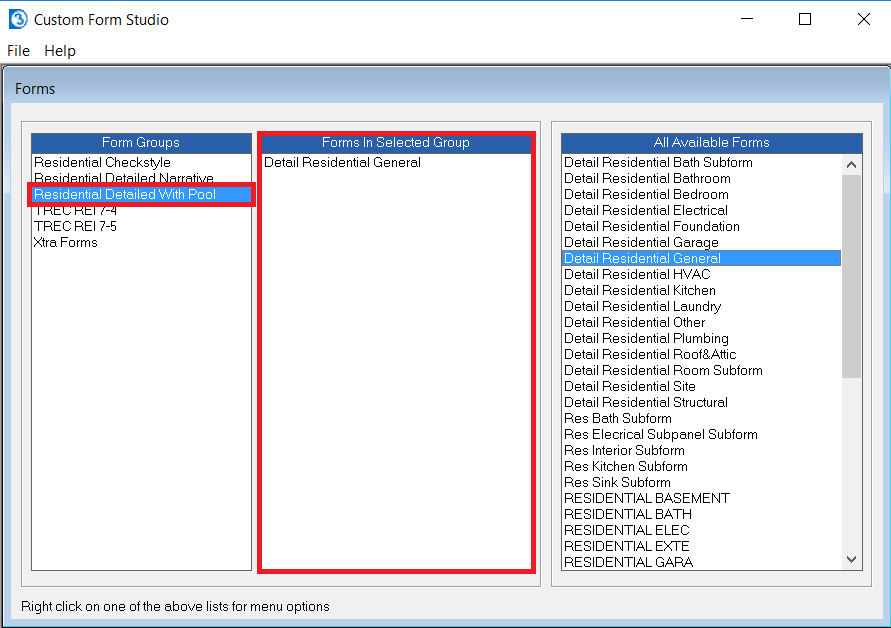Select the Residential Detailed With Pool group
The image size is (891, 628).
pos(141,194)
